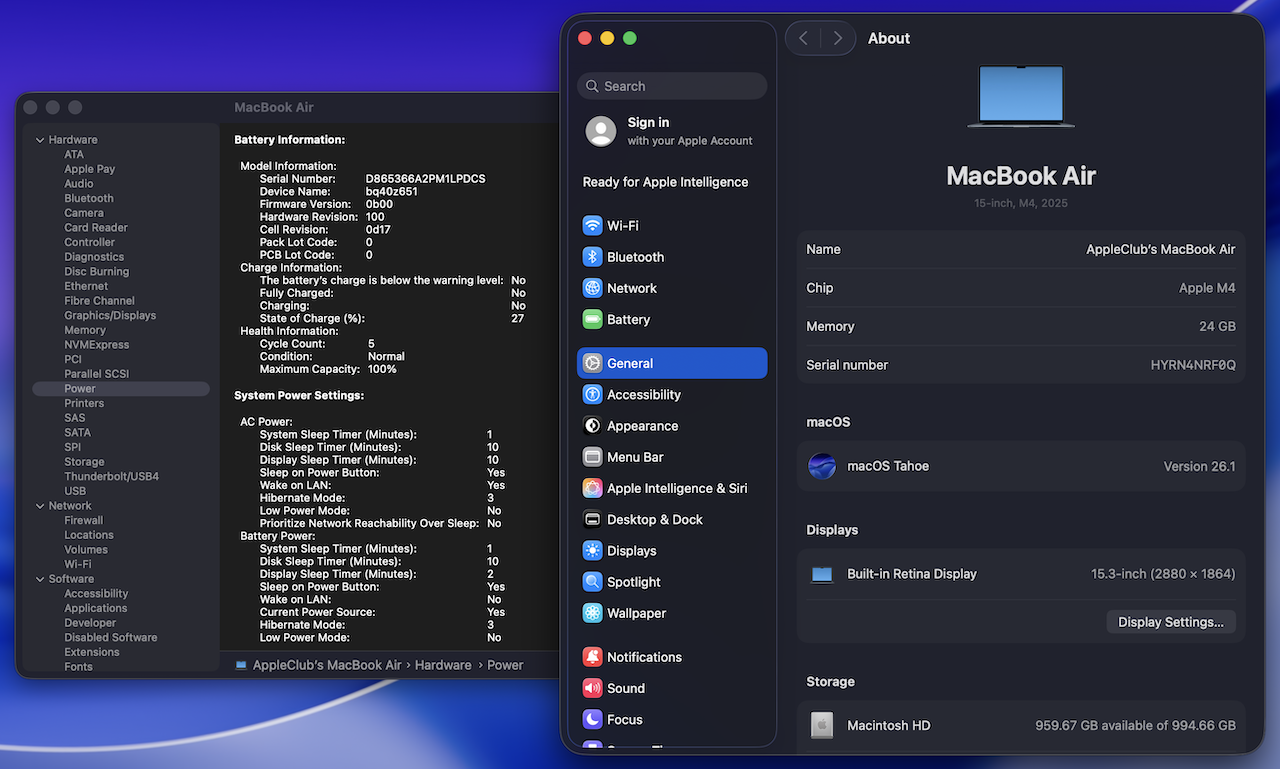Open the Spotlight settings icon
Viewport: 1280px width, 769px height.
(x=593, y=582)
